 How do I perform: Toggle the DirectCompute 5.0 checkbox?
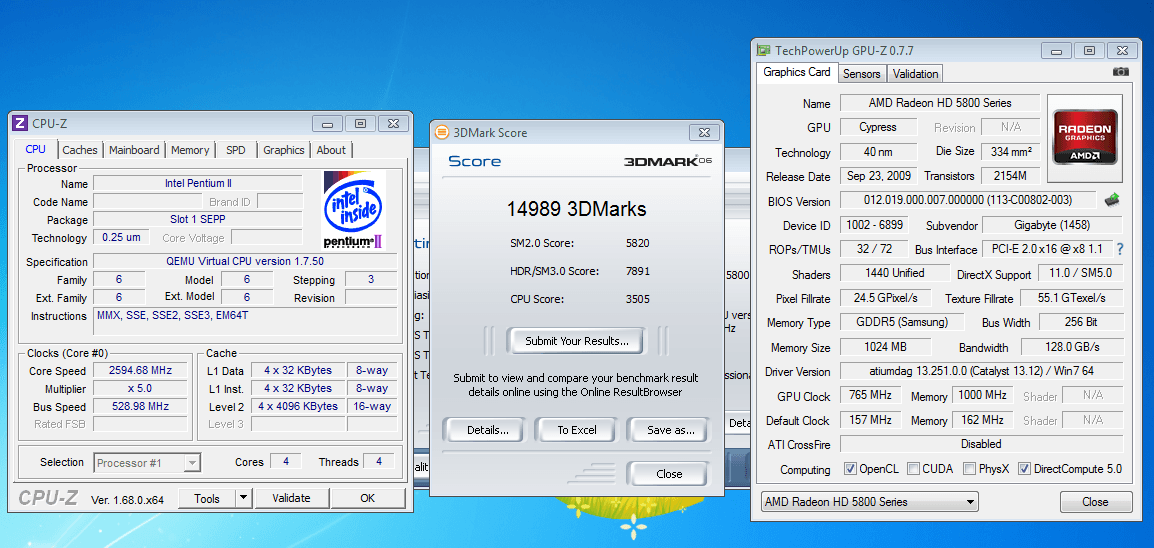[x=1024, y=469]
